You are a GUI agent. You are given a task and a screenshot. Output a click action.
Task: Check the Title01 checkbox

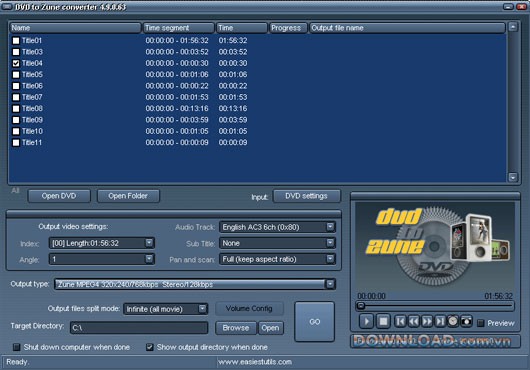point(16,41)
